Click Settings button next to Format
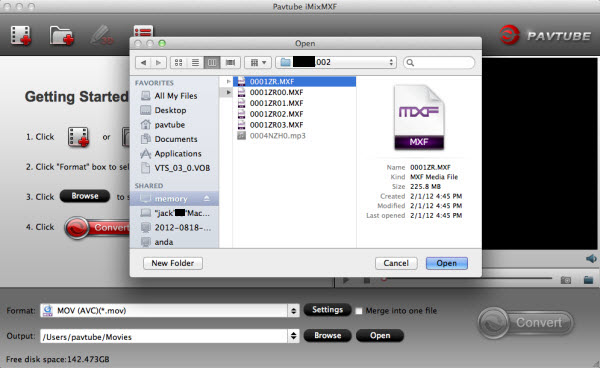This screenshot has height=368, width=600. click(x=327, y=310)
